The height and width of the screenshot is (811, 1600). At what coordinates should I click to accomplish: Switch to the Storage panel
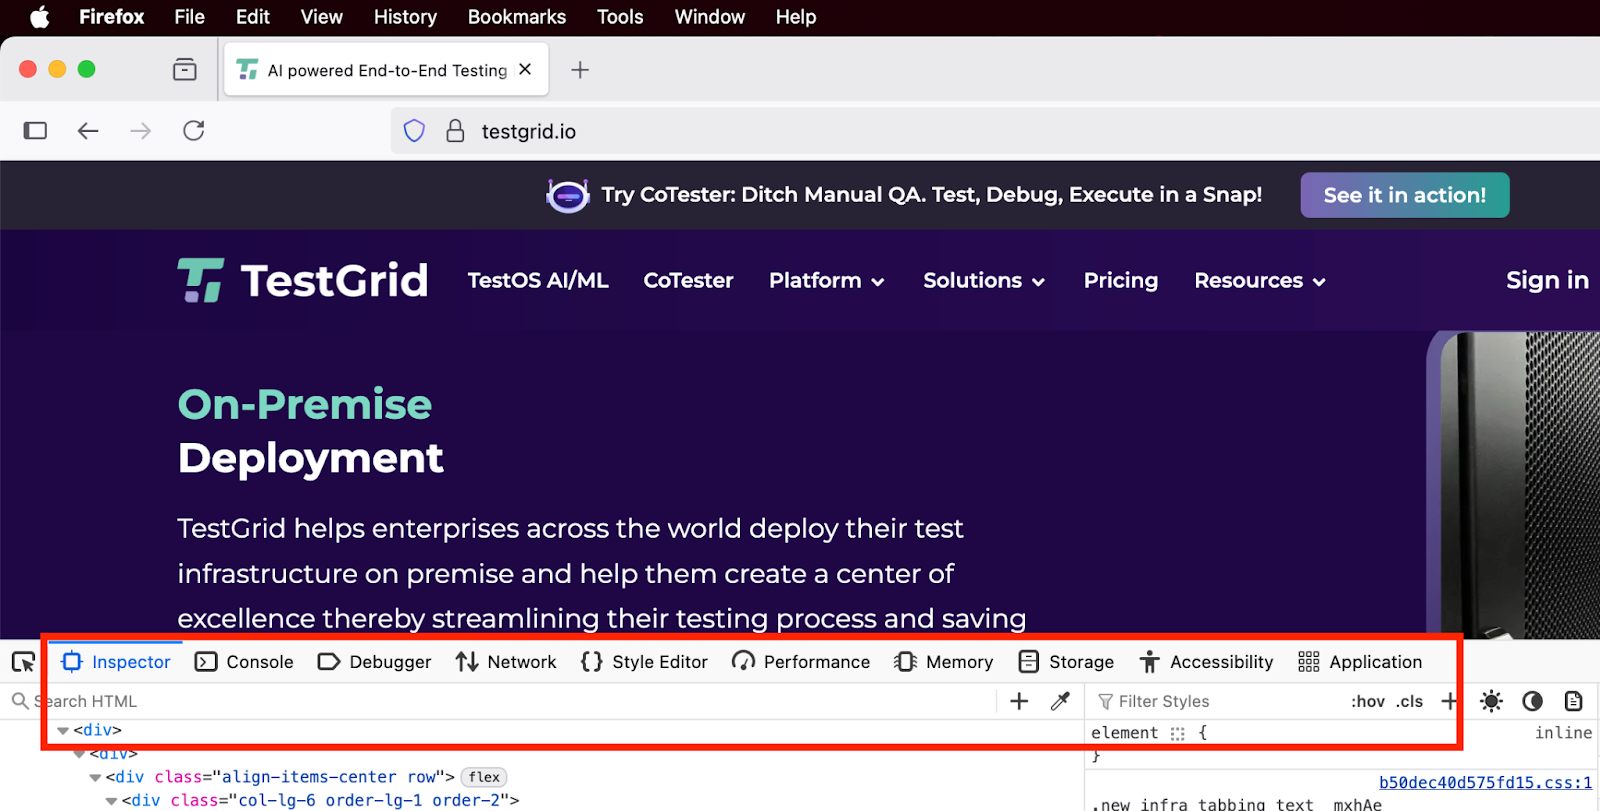click(x=1066, y=662)
